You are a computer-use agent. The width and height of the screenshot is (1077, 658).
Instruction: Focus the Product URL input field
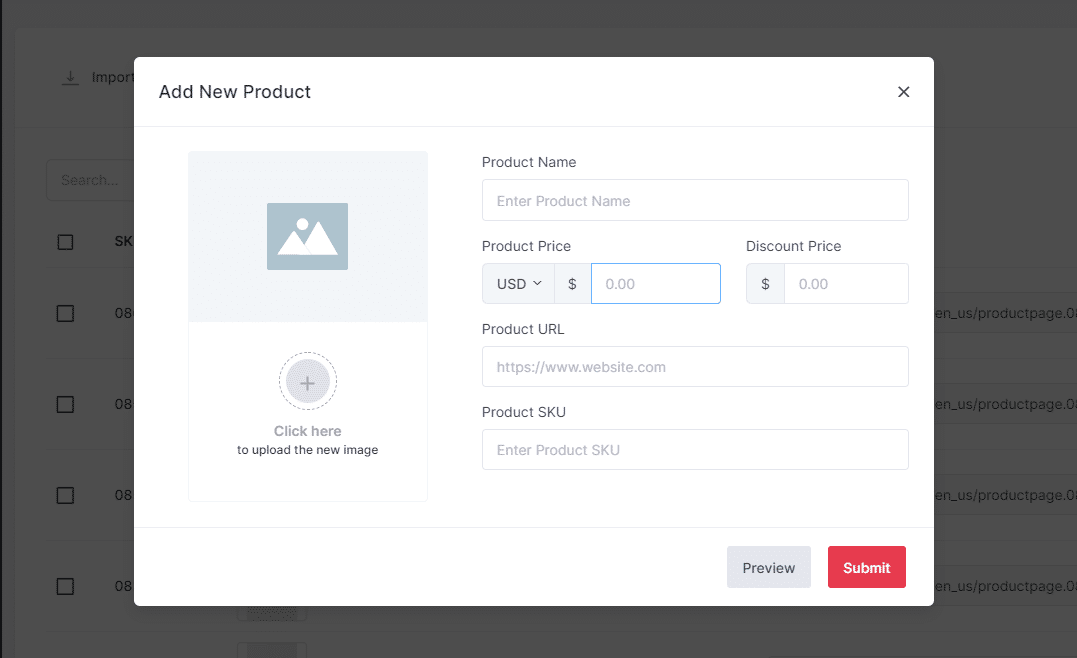(x=694, y=367)
